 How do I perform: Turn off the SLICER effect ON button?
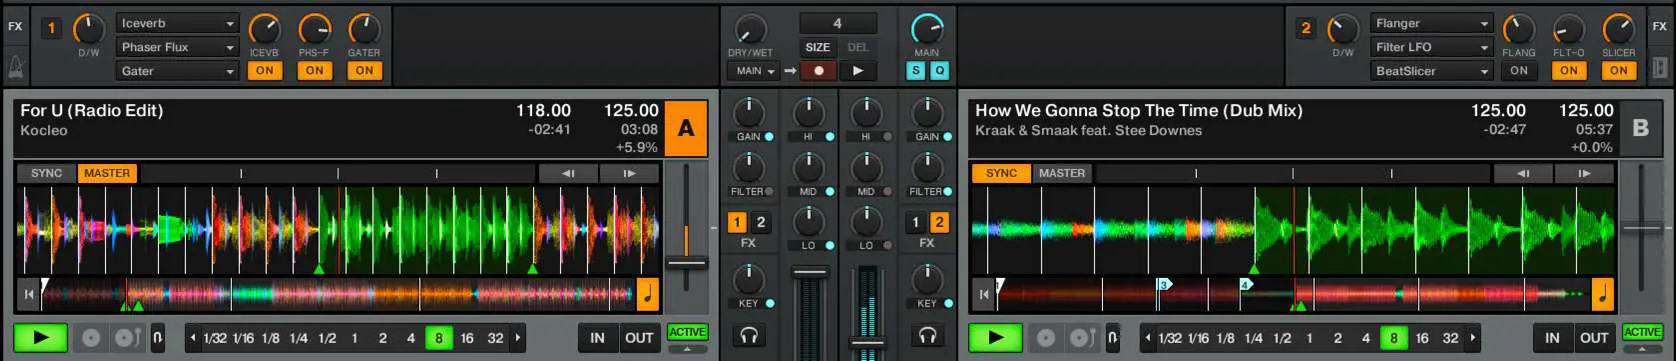(x=1619, y=71)
